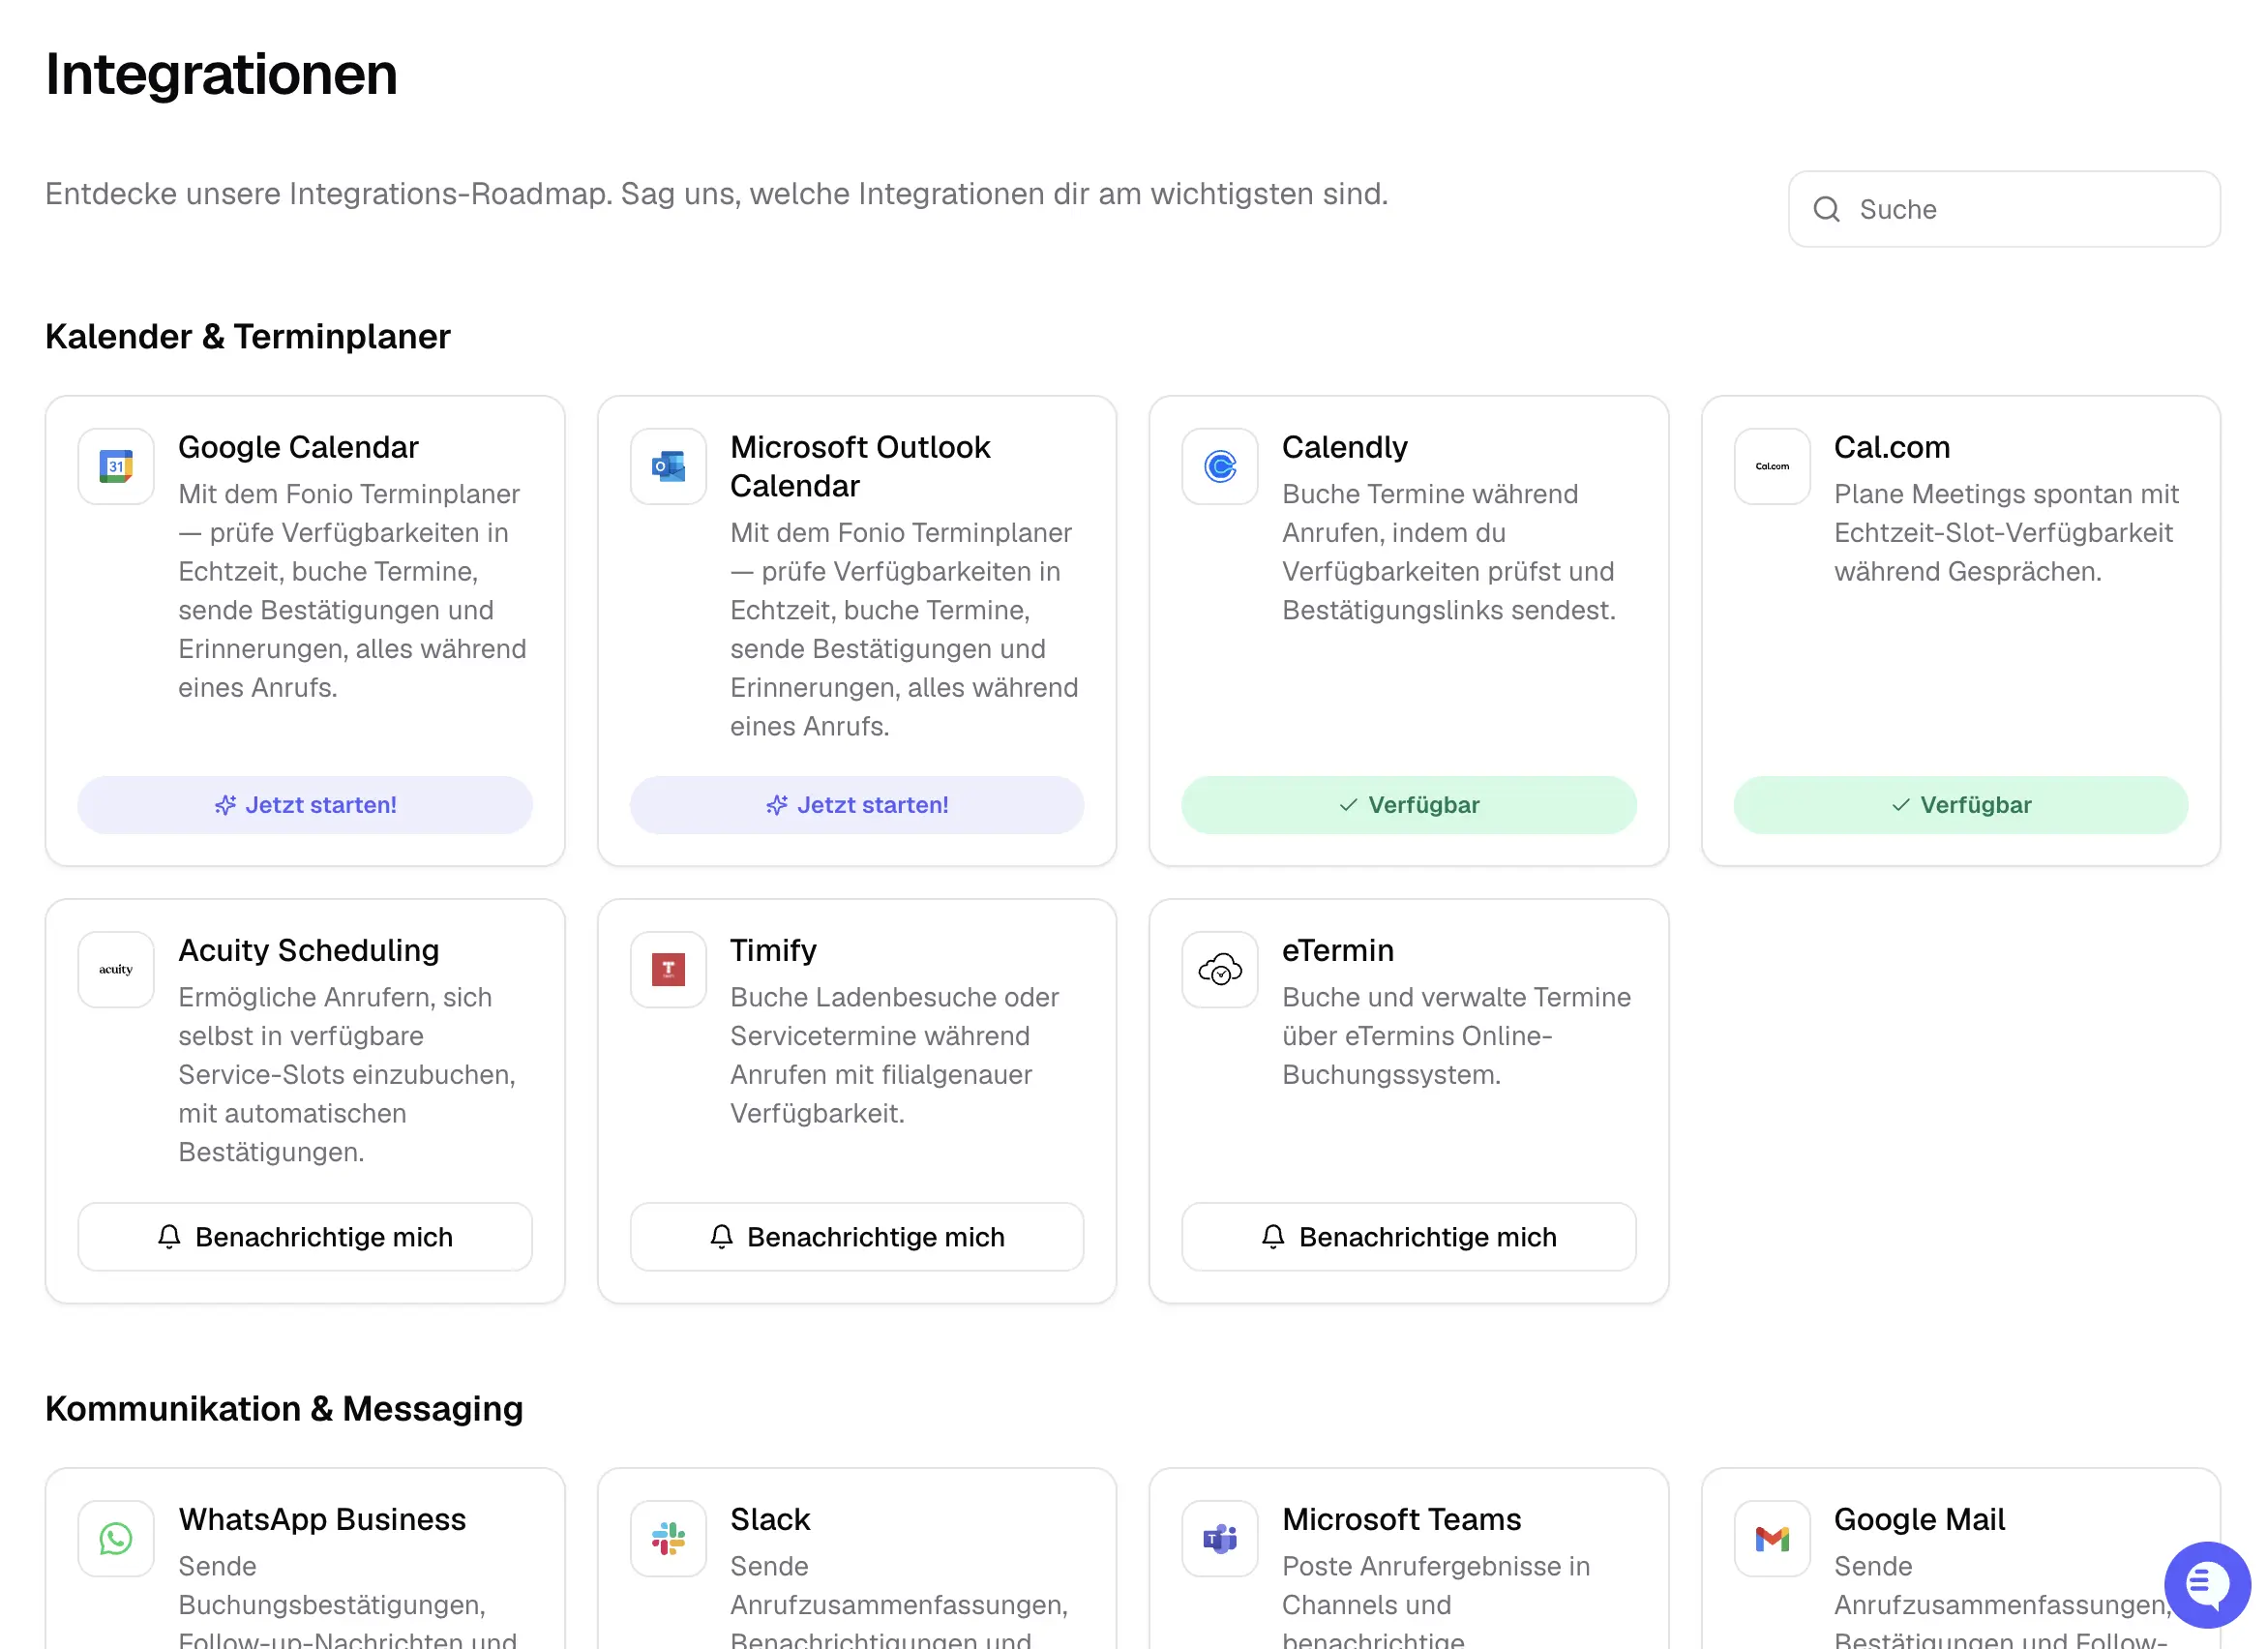The width and height of the screenshot is (2268, 1649).
Task: Click the Google Mail icon
Action: (x=1771, y=1538)
